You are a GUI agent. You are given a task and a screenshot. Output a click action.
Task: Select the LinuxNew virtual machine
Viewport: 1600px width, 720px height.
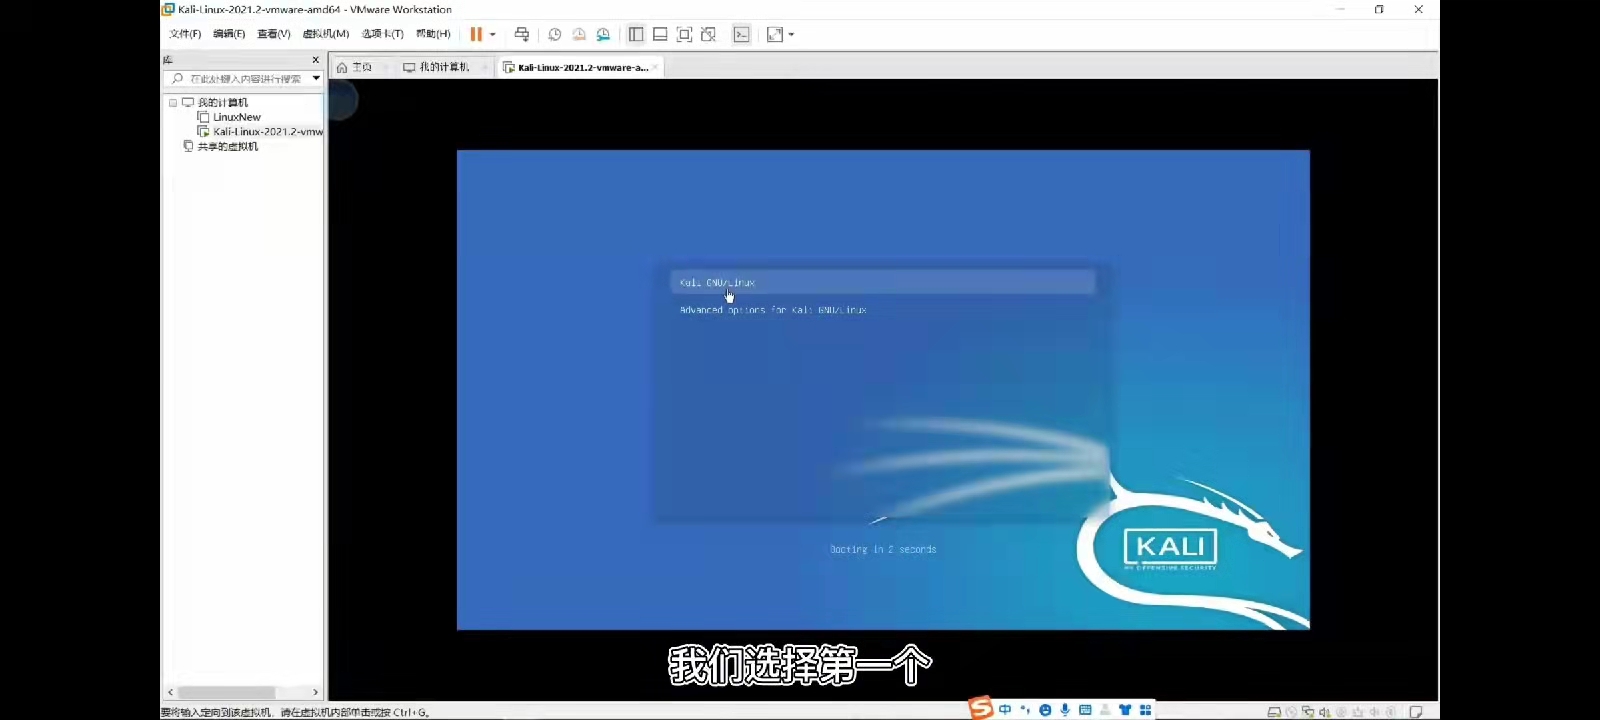[x=236, y=117]
